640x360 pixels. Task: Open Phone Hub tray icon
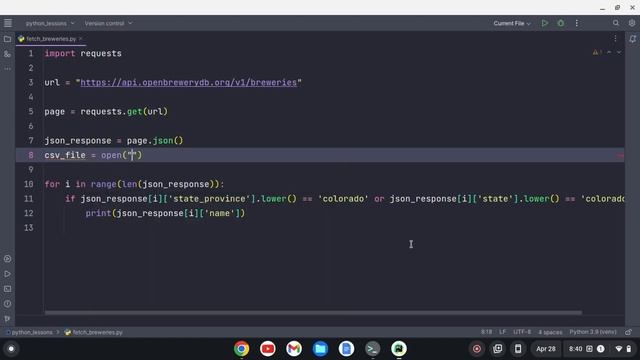518,349
